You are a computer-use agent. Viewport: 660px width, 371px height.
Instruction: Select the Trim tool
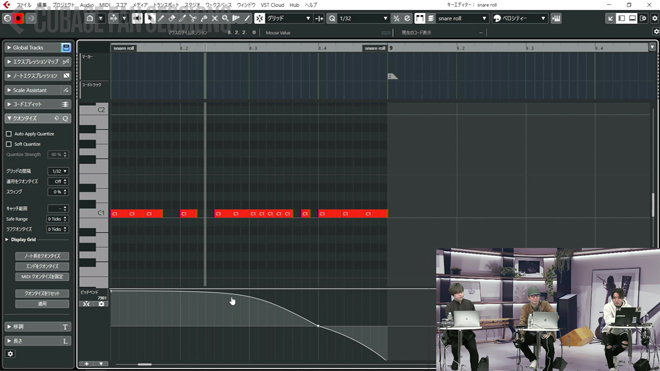[182, 19]
